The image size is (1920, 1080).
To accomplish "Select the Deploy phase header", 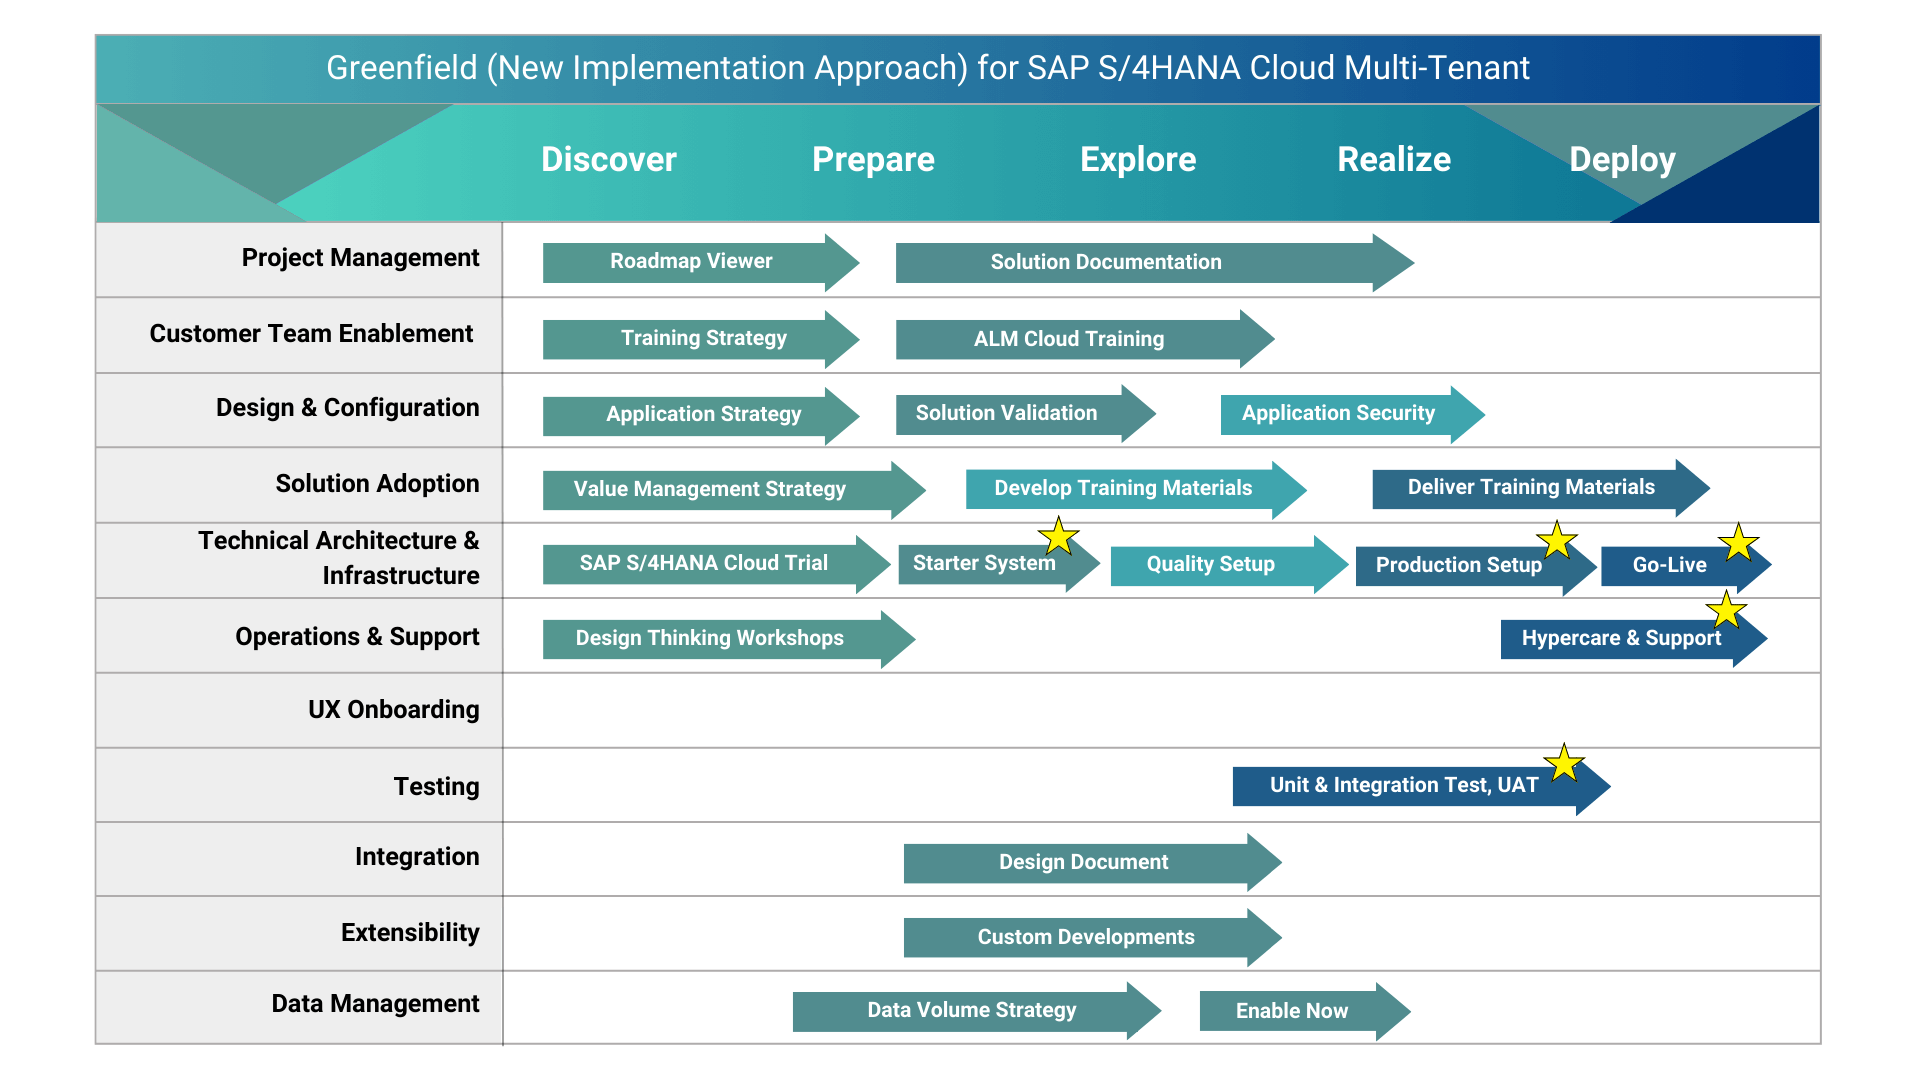I will point(1622,160).
